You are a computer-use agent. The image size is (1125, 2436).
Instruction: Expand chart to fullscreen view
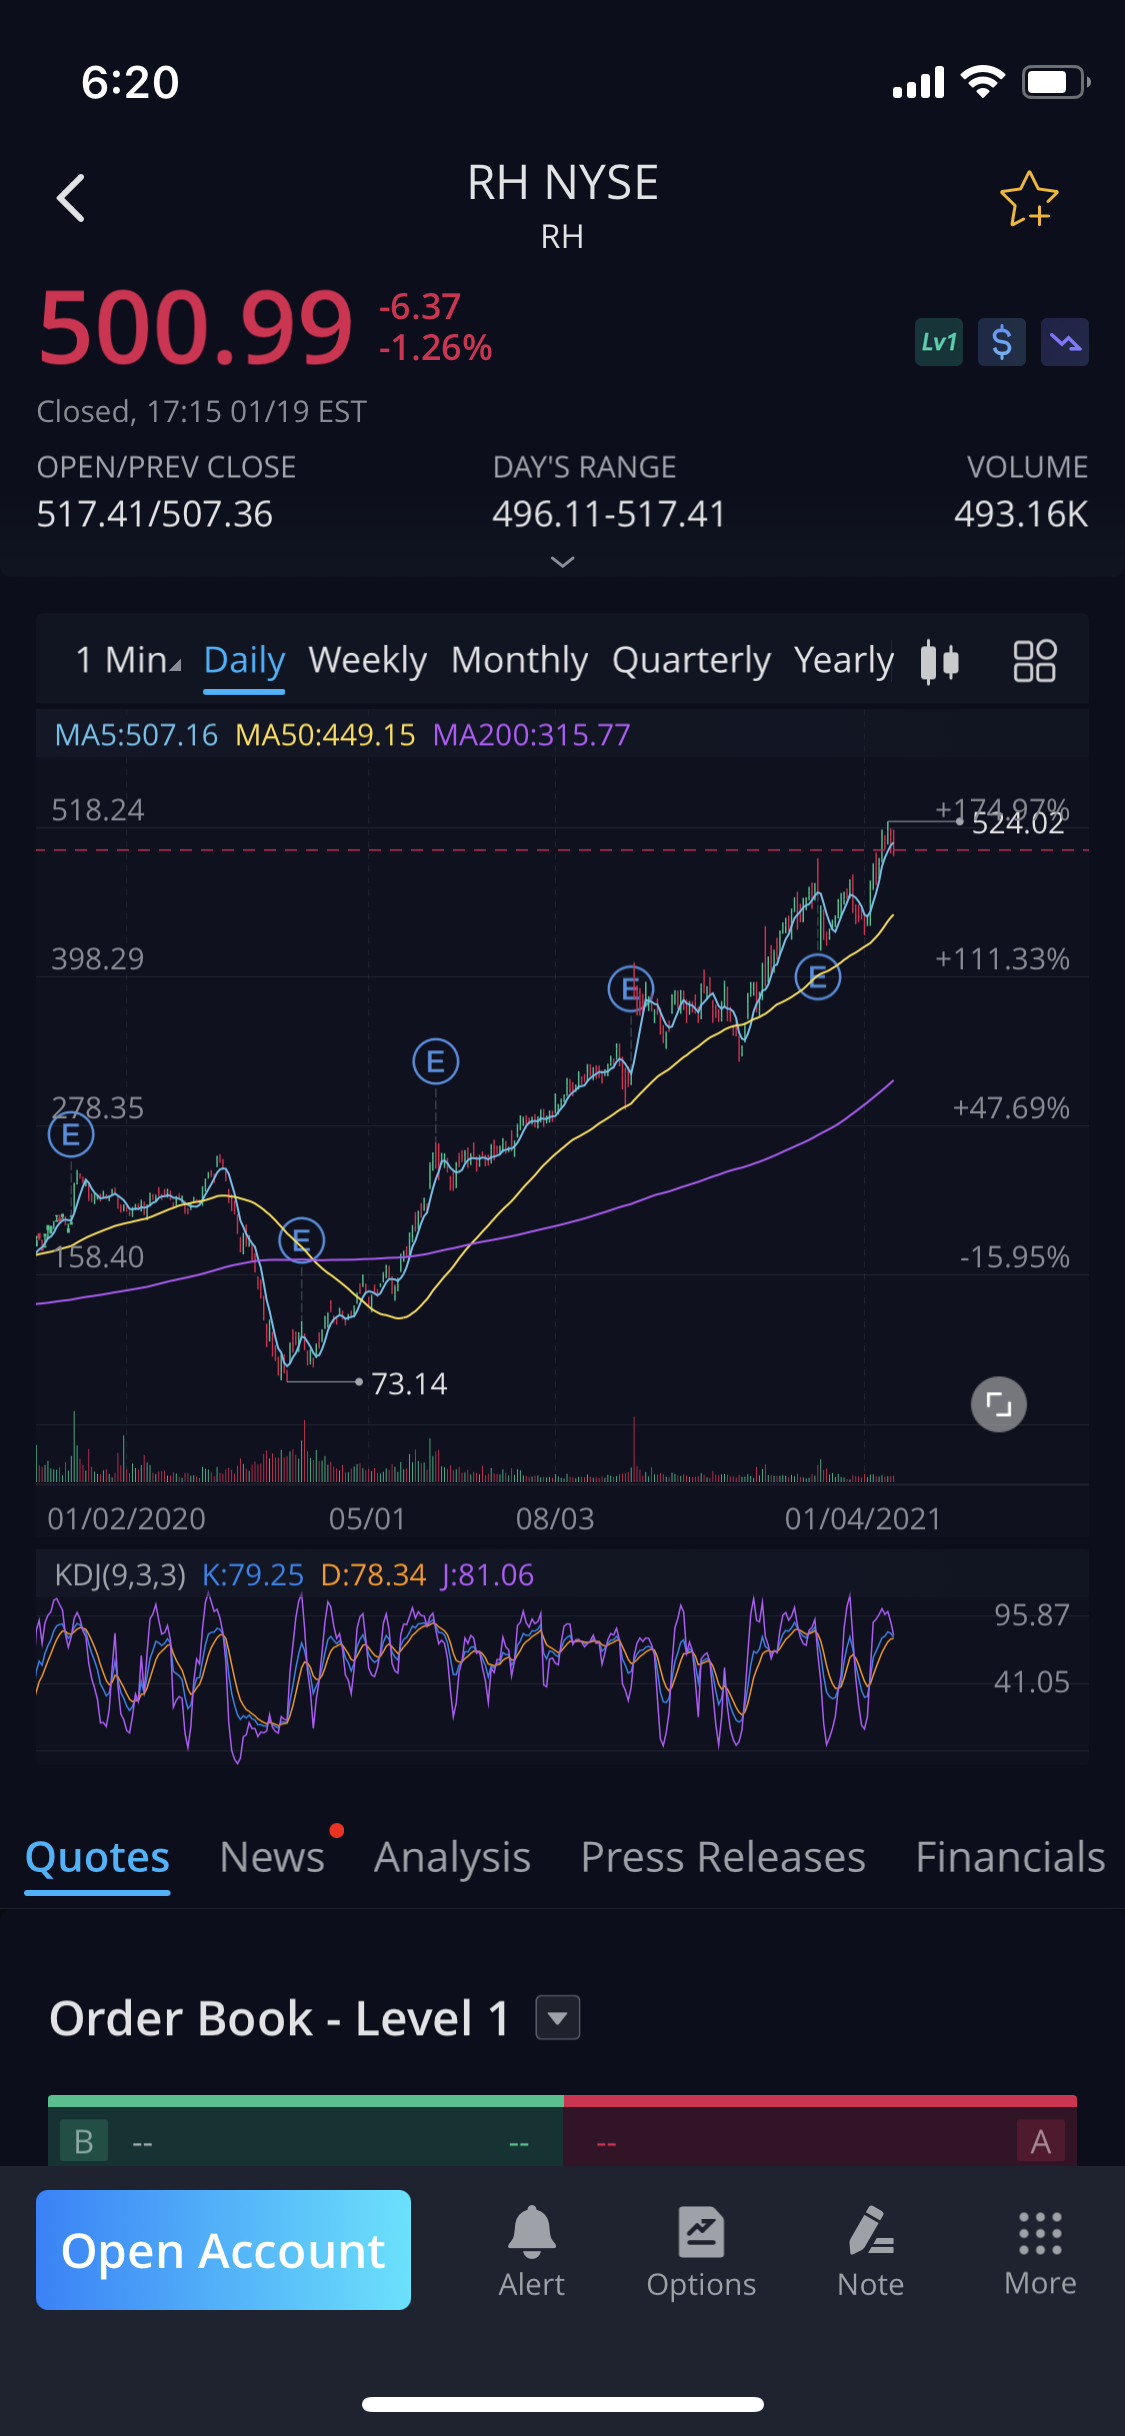[x=998, y=1404]
